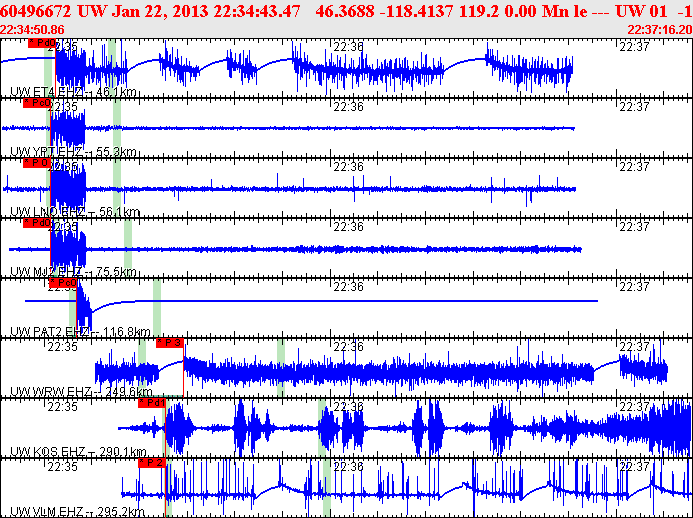Select the UW YPT EHZ 55.3km station label
693x518 pixels.
(x=74, y=152)
